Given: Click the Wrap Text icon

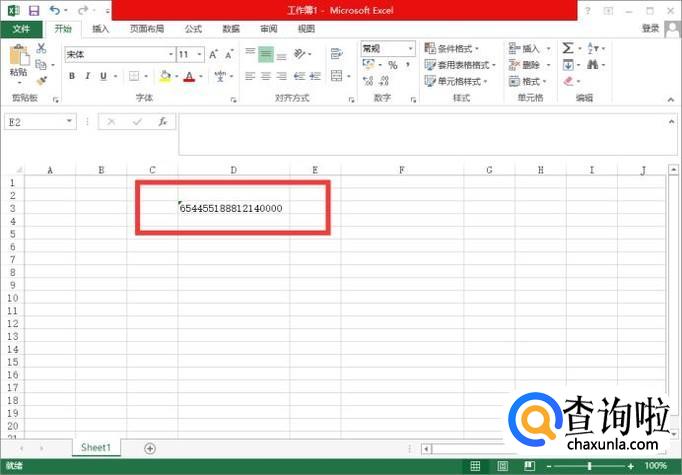Looking at the screenshot, I should click(x=336, y=54).
